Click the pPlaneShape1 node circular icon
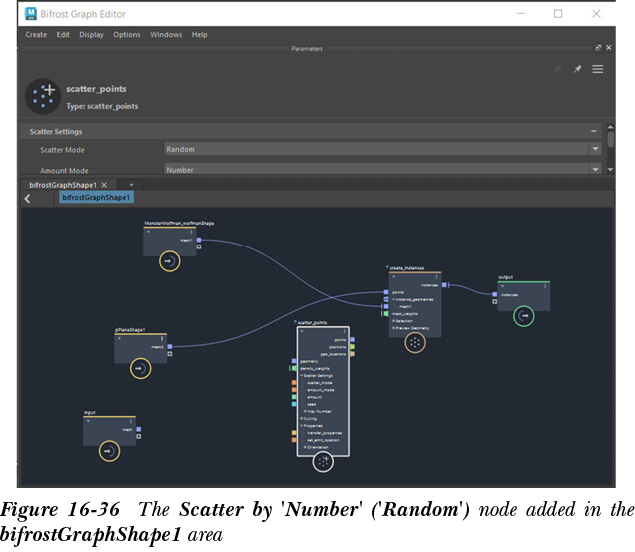The width and height of the screenshot is (635, 552). (x=141, y=369)
